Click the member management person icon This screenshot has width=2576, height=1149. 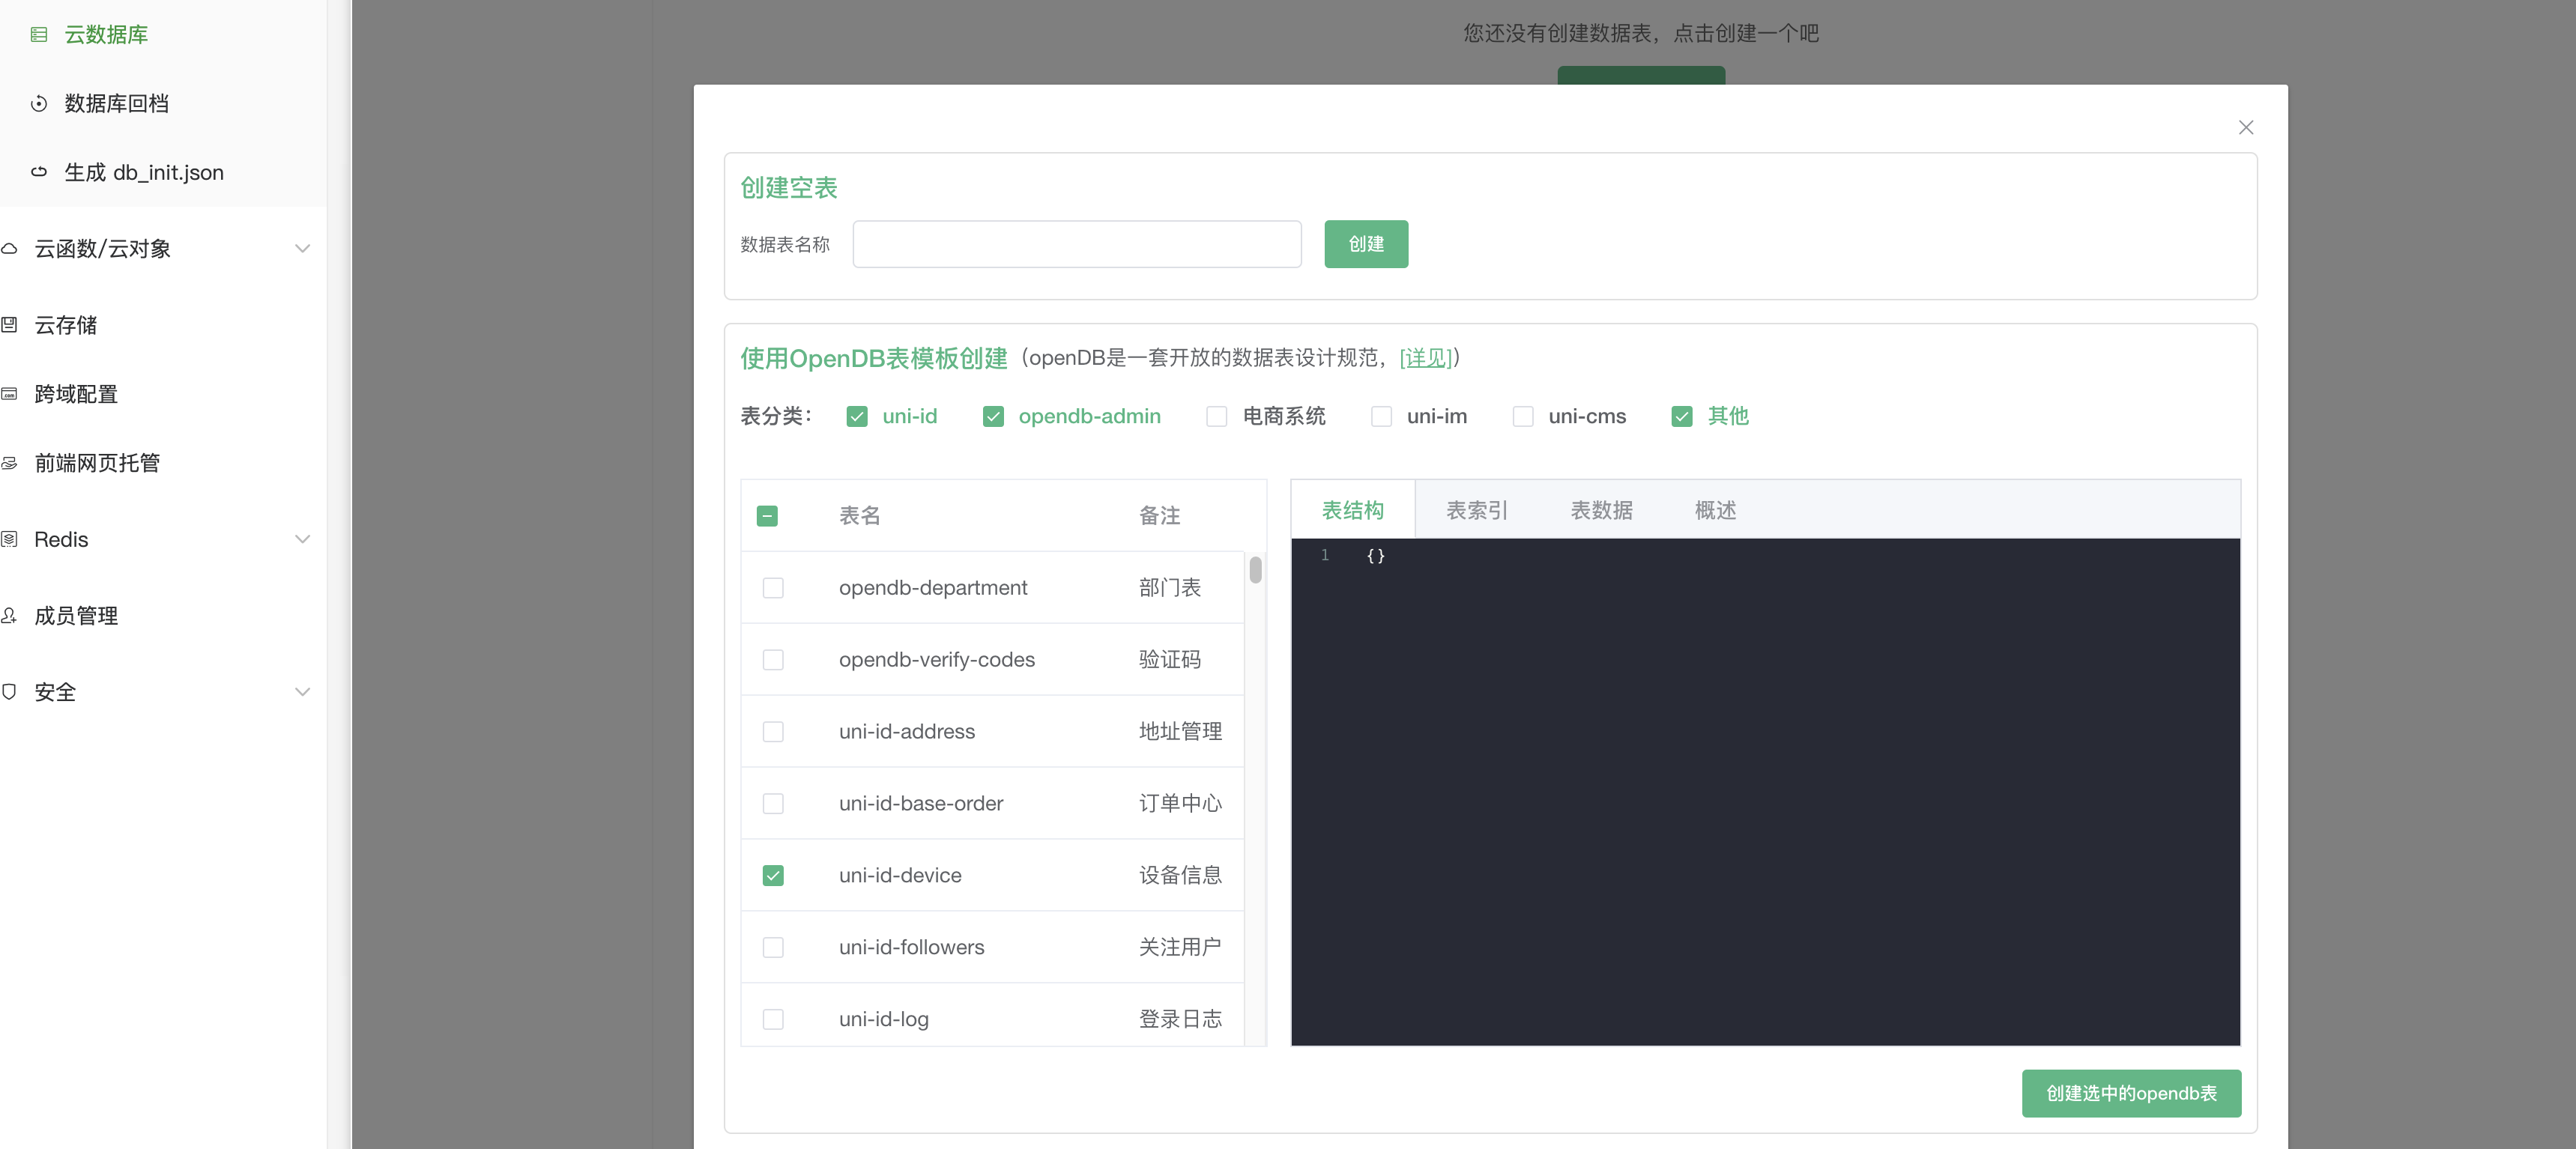click(10, 616)
